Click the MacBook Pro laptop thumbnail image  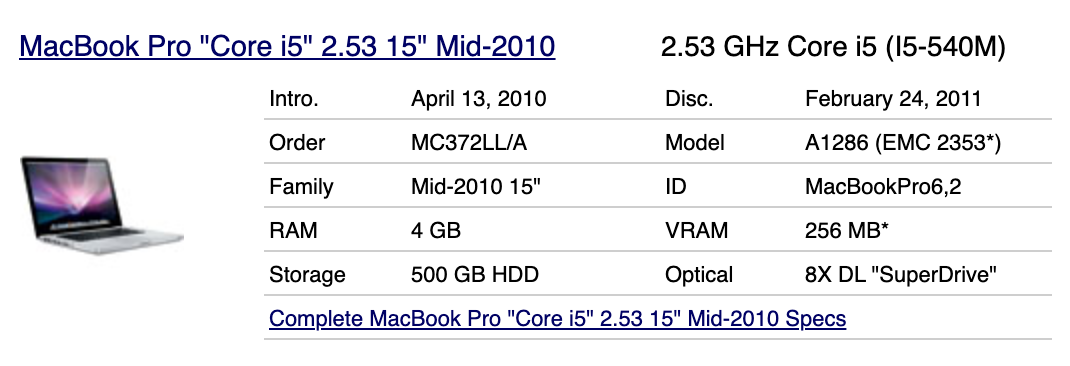pyautogui.click(x=102, y=206)
